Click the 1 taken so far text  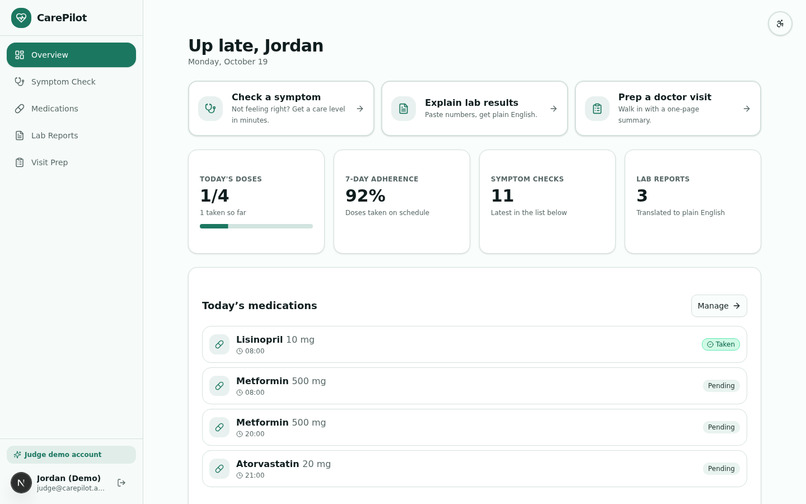point(223,212)
